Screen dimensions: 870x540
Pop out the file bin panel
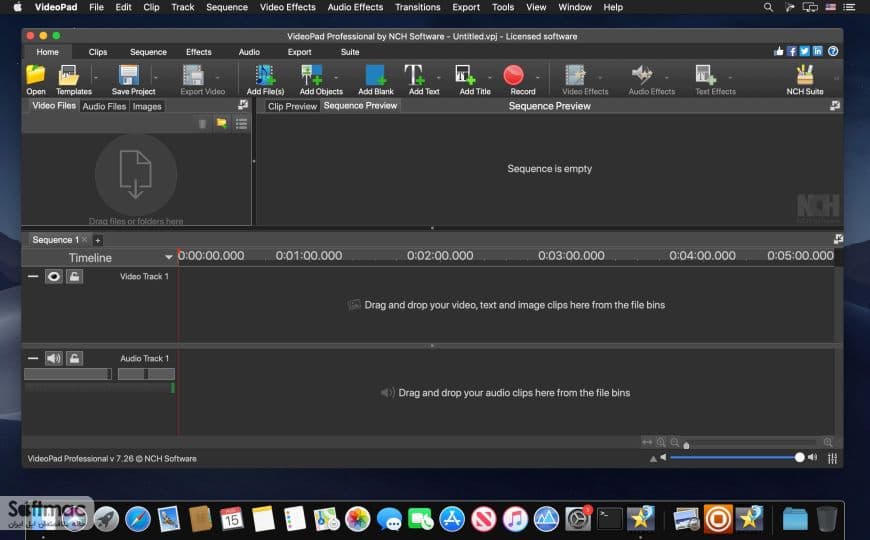242,104
